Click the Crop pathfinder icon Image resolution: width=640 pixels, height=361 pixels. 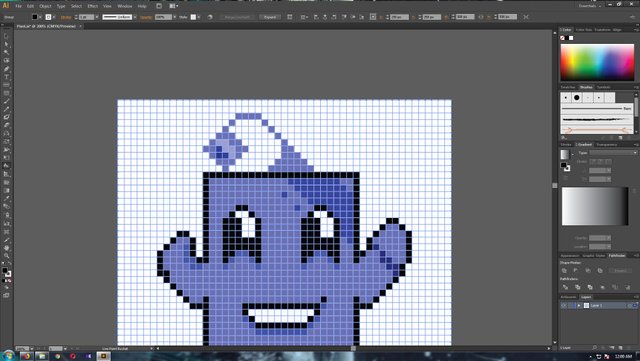click(602, 287)
